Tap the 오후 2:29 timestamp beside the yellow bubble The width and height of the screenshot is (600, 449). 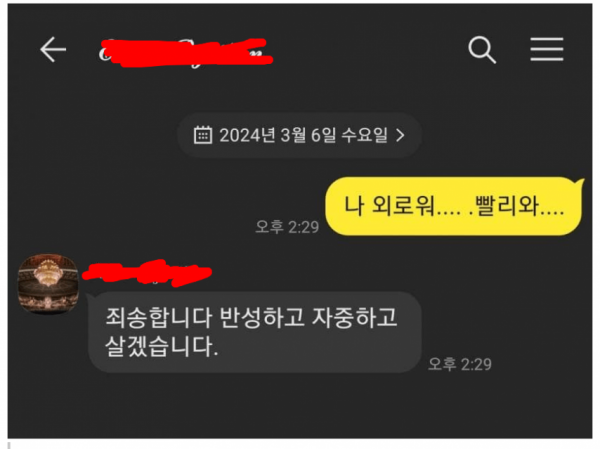tap(287, 227)
